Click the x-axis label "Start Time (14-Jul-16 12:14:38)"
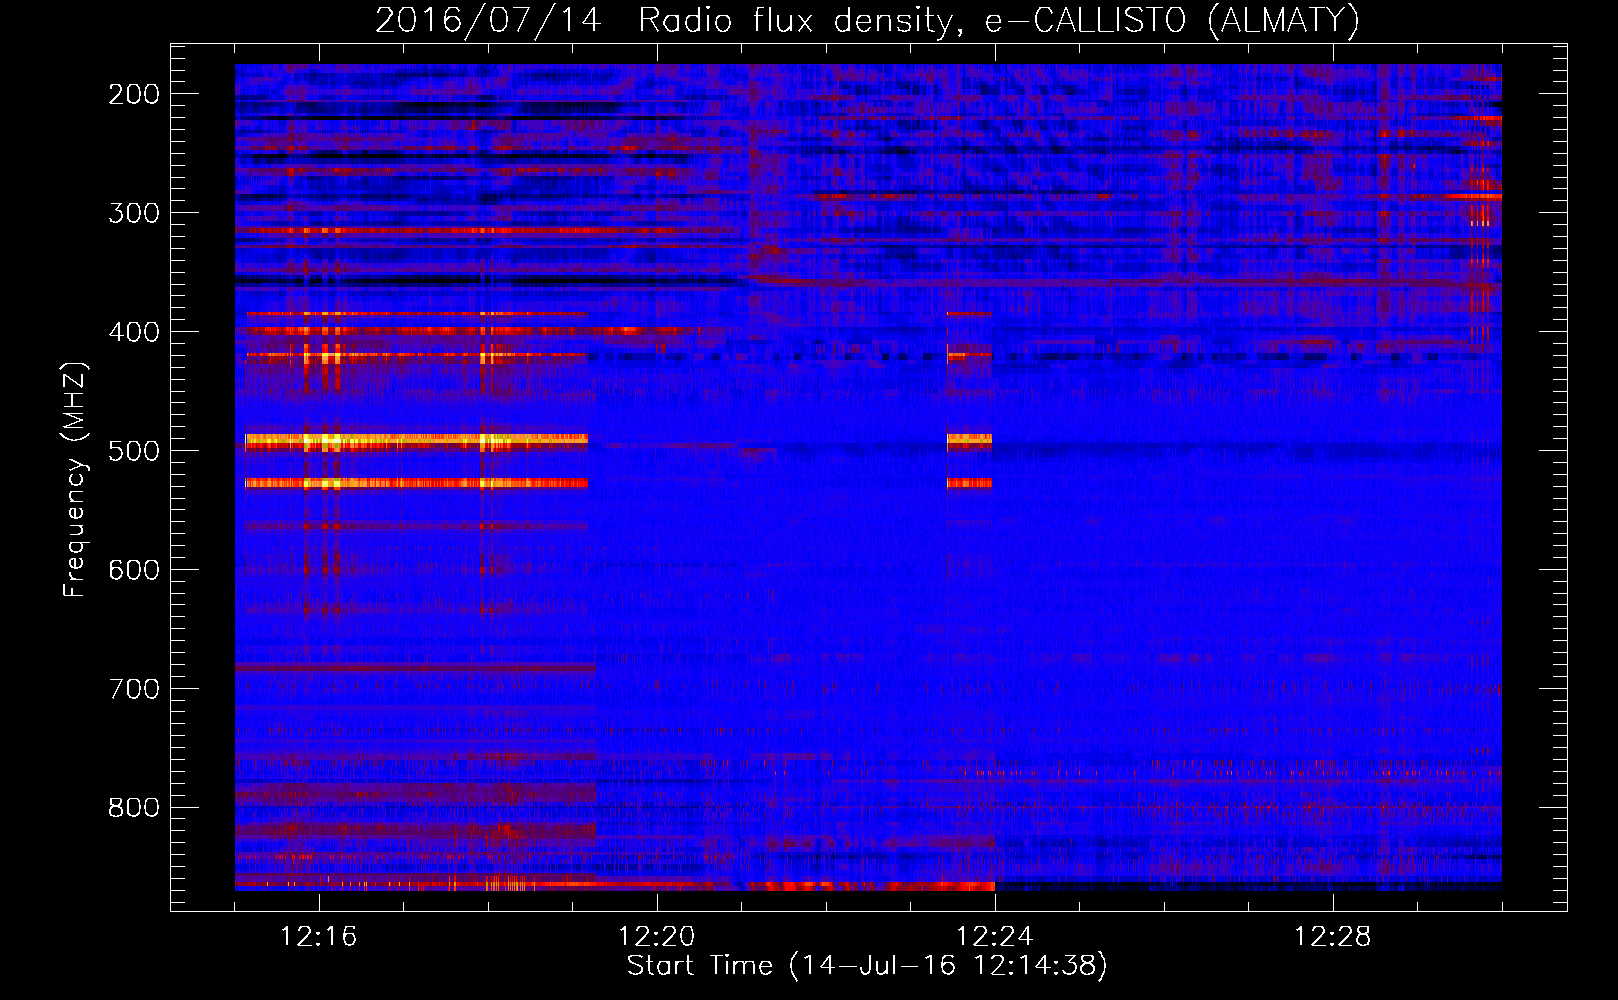 coord(867,966)
